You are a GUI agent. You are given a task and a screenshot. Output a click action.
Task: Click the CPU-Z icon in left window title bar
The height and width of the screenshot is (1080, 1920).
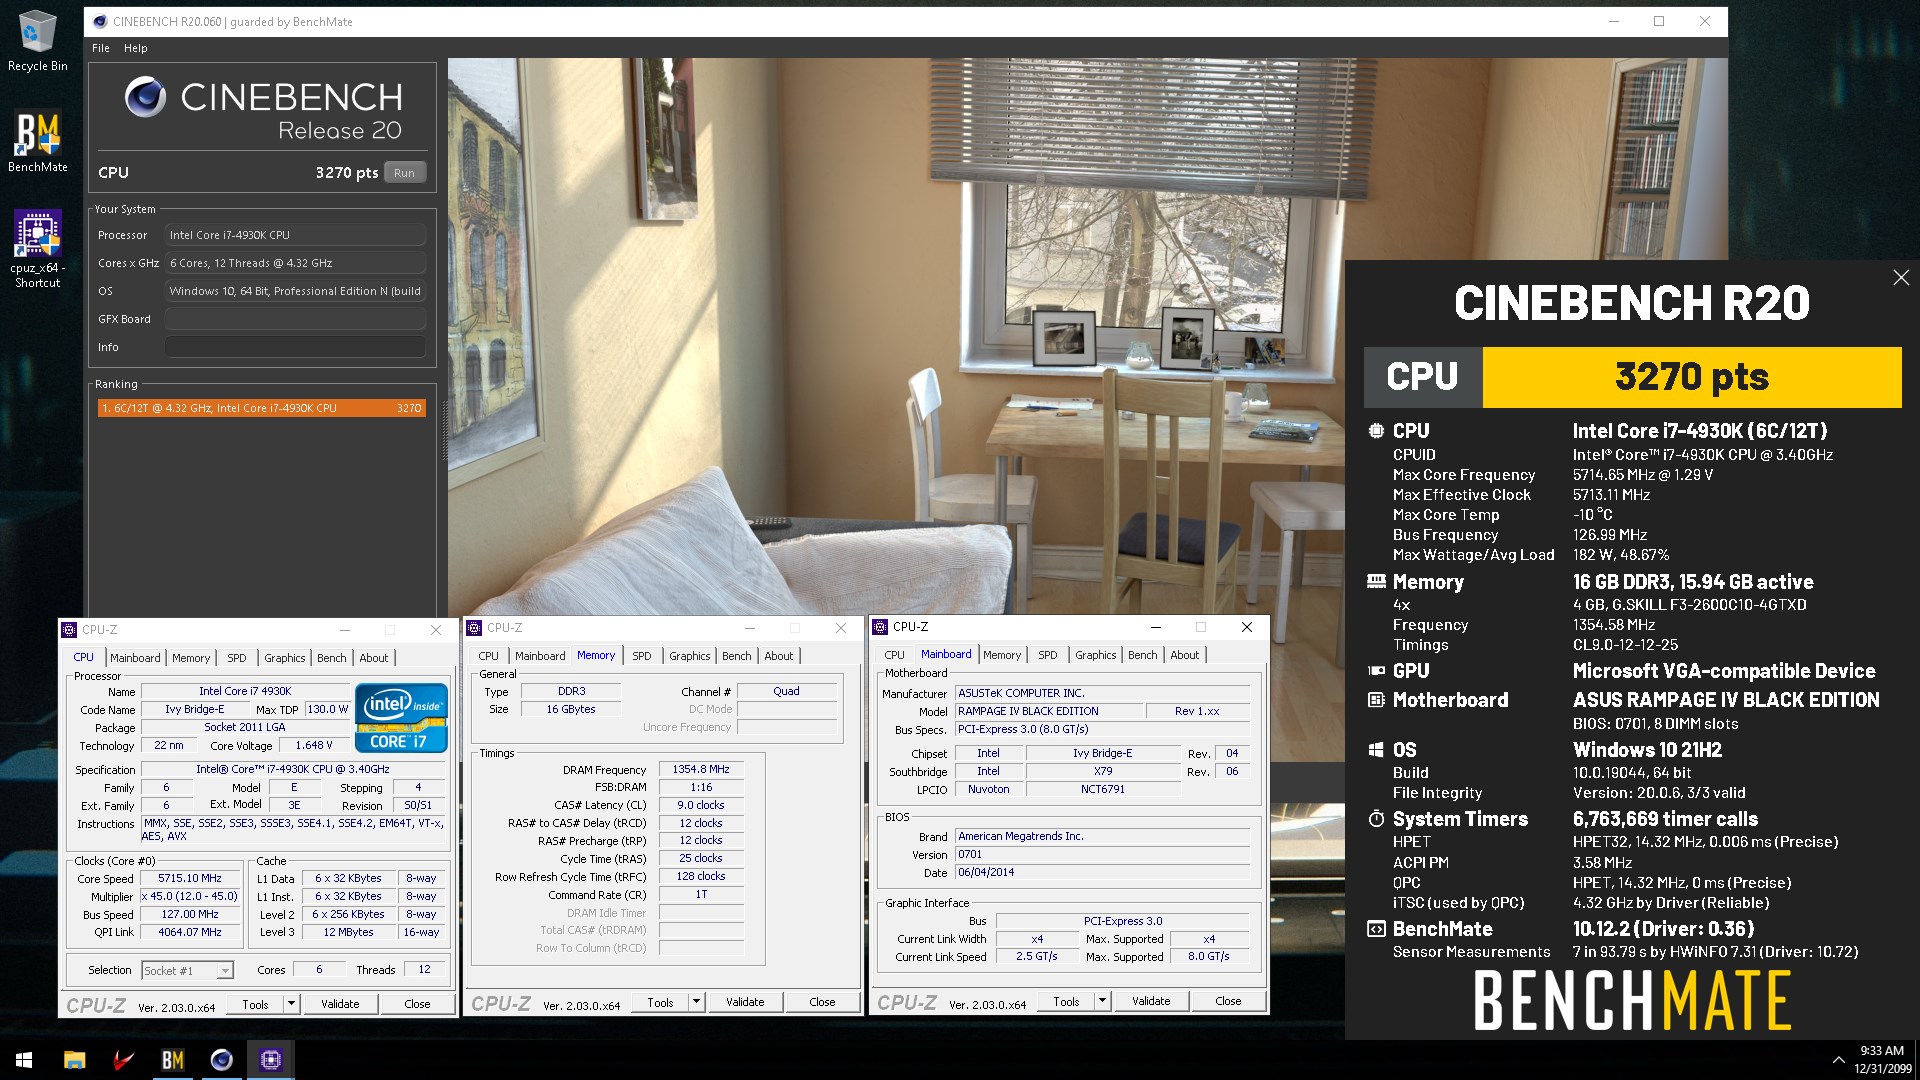coord(69,630)
